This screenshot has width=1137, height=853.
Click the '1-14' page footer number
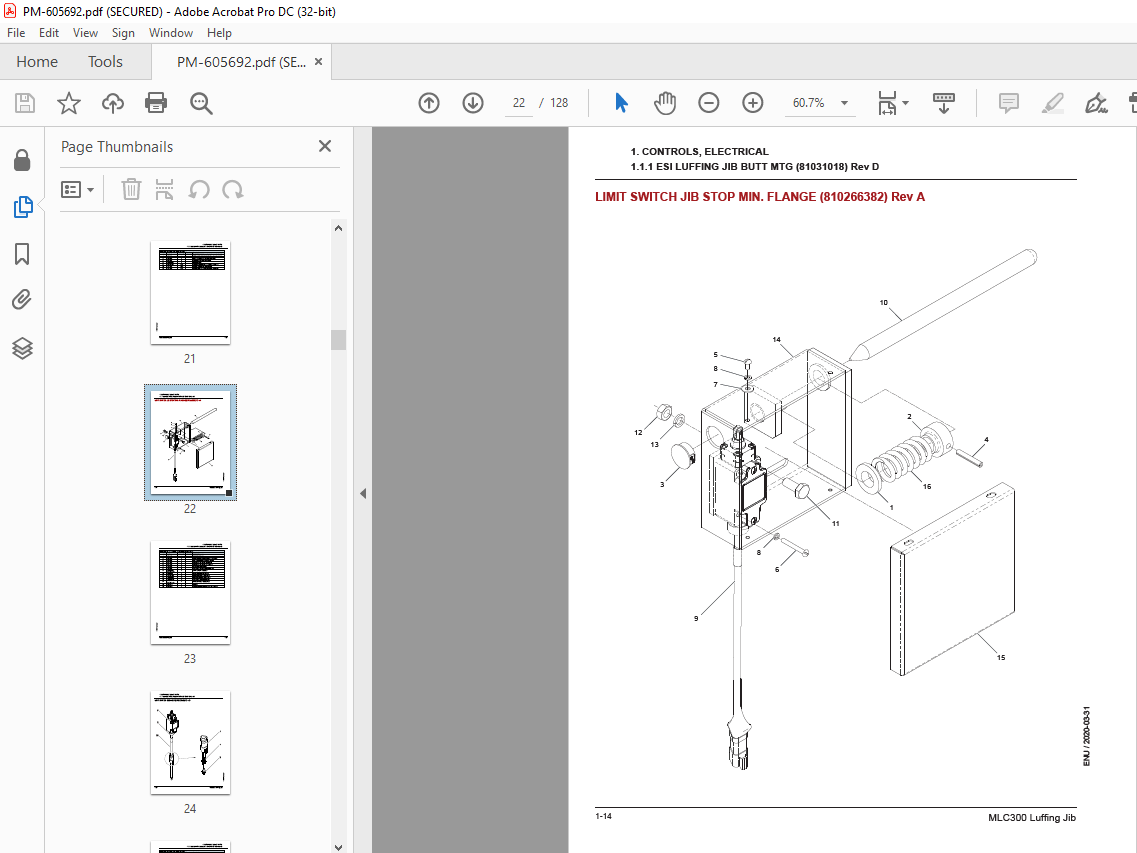pos(603,816)
